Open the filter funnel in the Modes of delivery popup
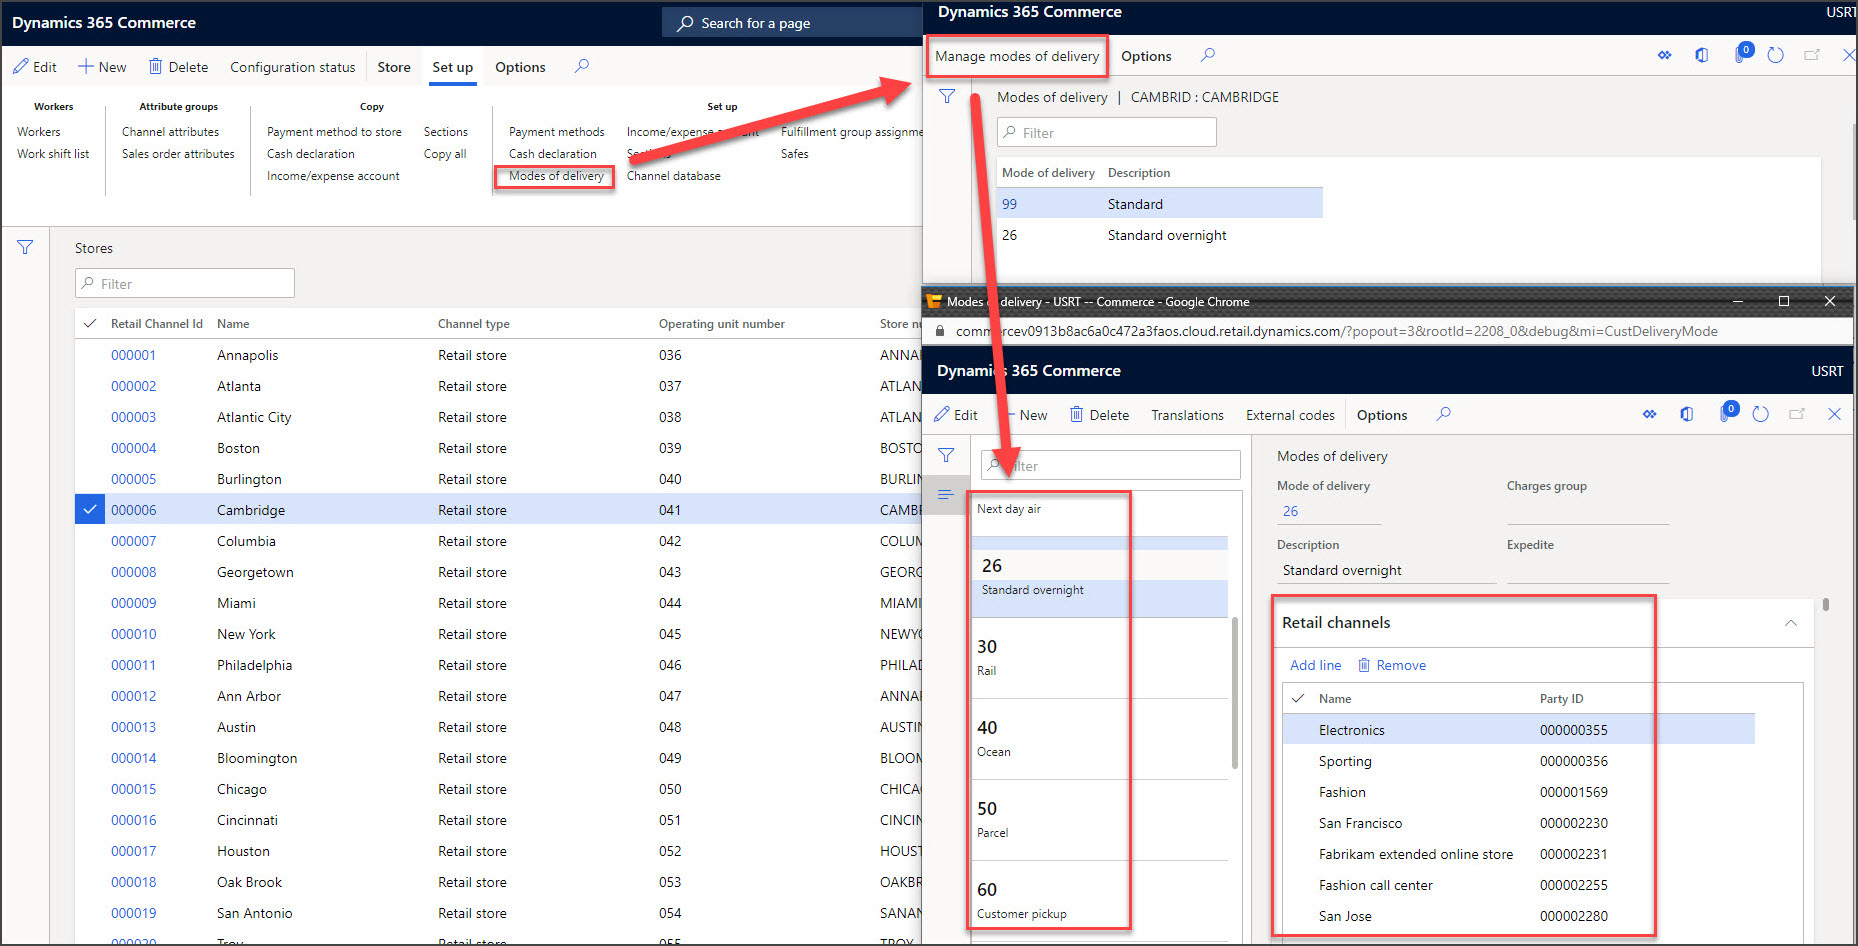Viewport: 1858px width, 946px height. tap(946, 456)
